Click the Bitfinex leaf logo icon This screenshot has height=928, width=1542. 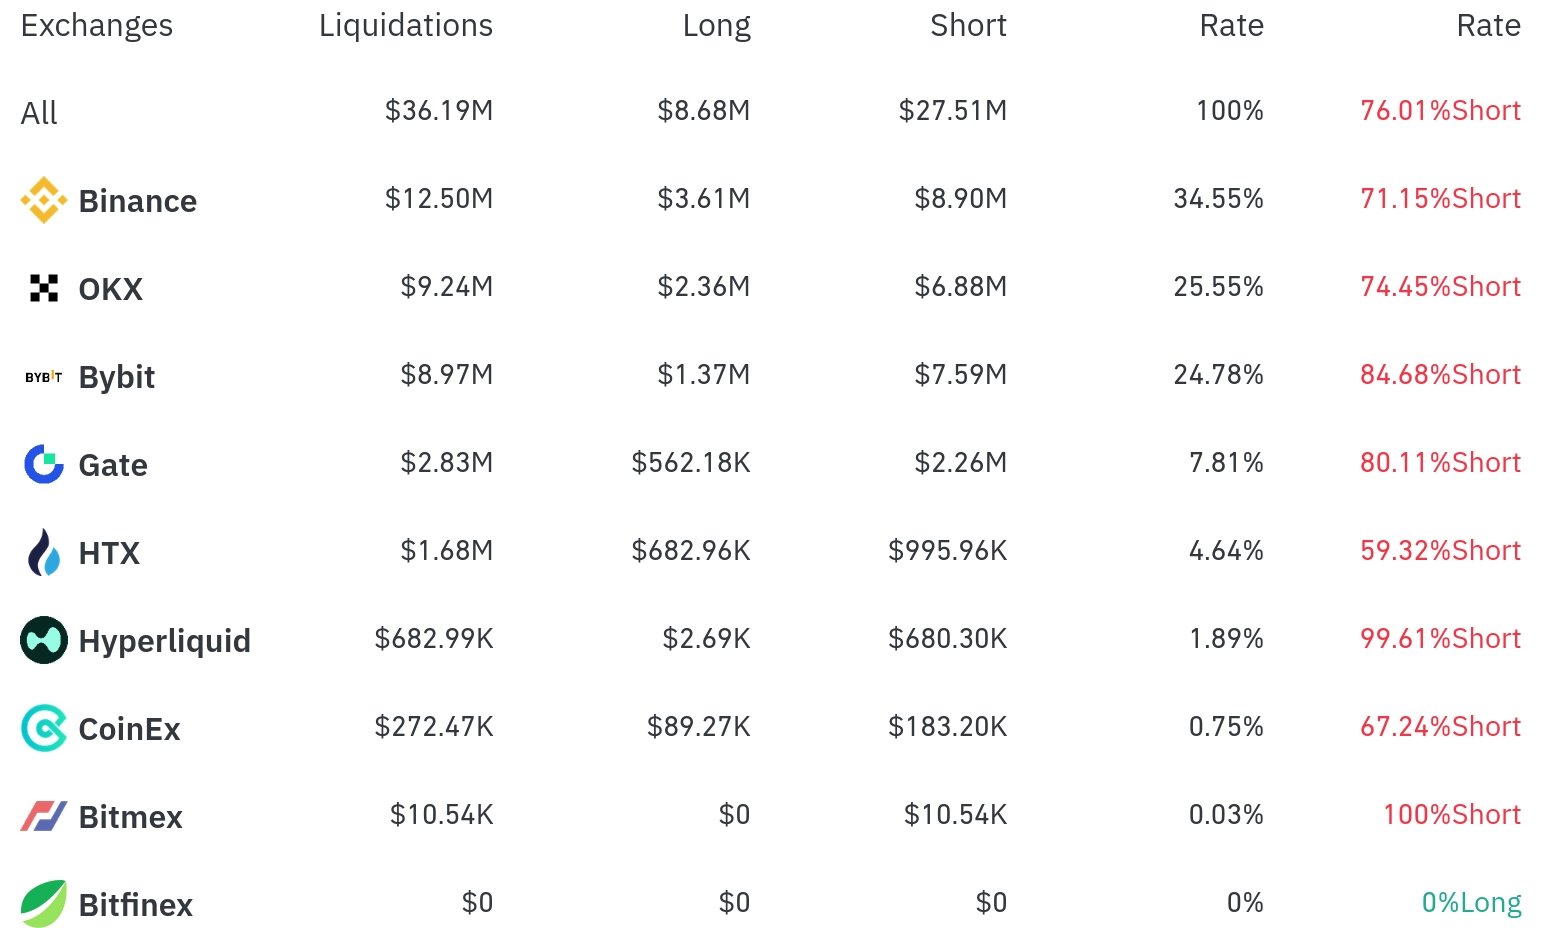pyautogui.click(x=44, y=904)
